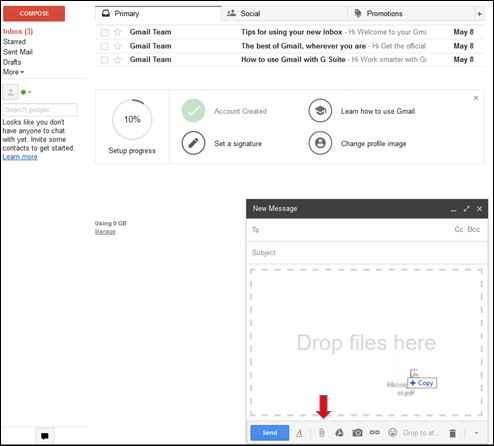Image resolution: width=494 pixels, height=446 pixels.
Task: Open the Sent Mail folder
Action: (x=18, y=52)
